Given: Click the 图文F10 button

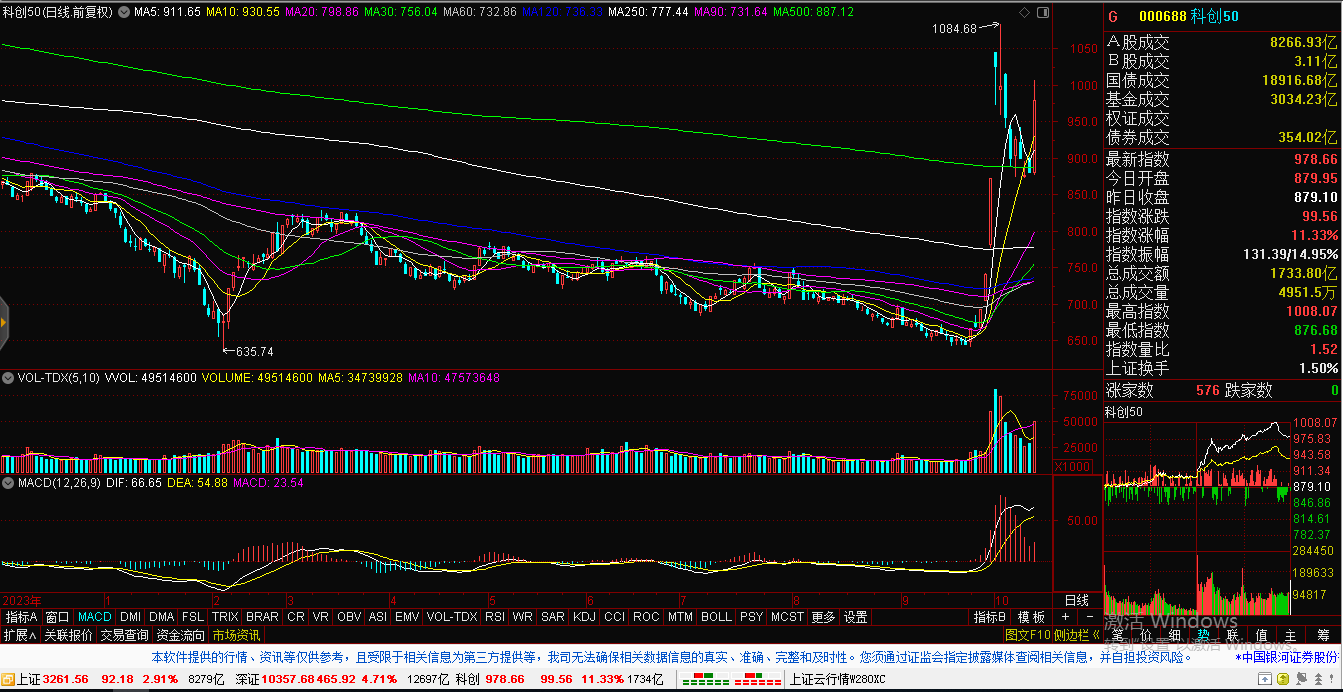Looking at the screenshot, I should tap(1027, 635).
